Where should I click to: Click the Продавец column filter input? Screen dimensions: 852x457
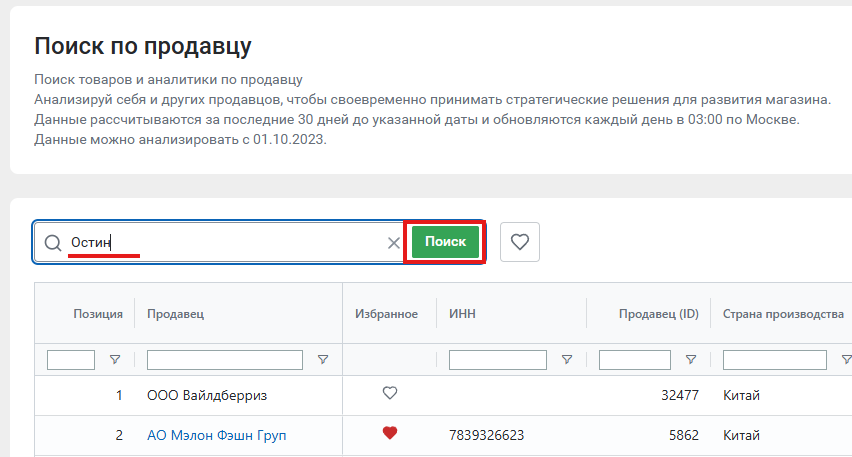tap(224, 360)
